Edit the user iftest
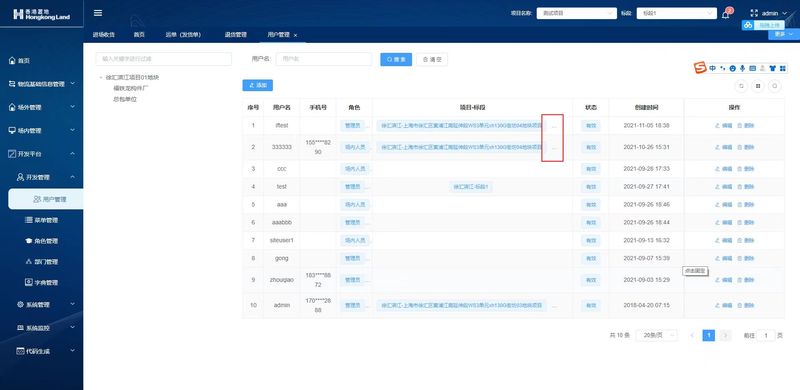Screen dimensions: 800x390 723,126
